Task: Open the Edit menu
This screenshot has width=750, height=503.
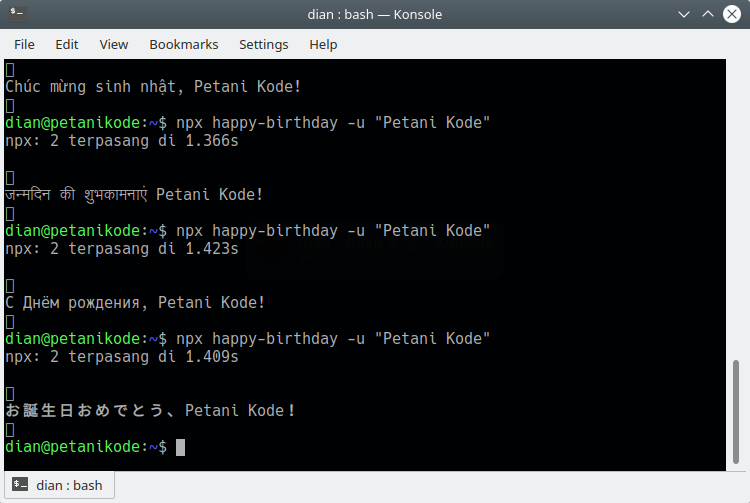Action: coord(67,44)
